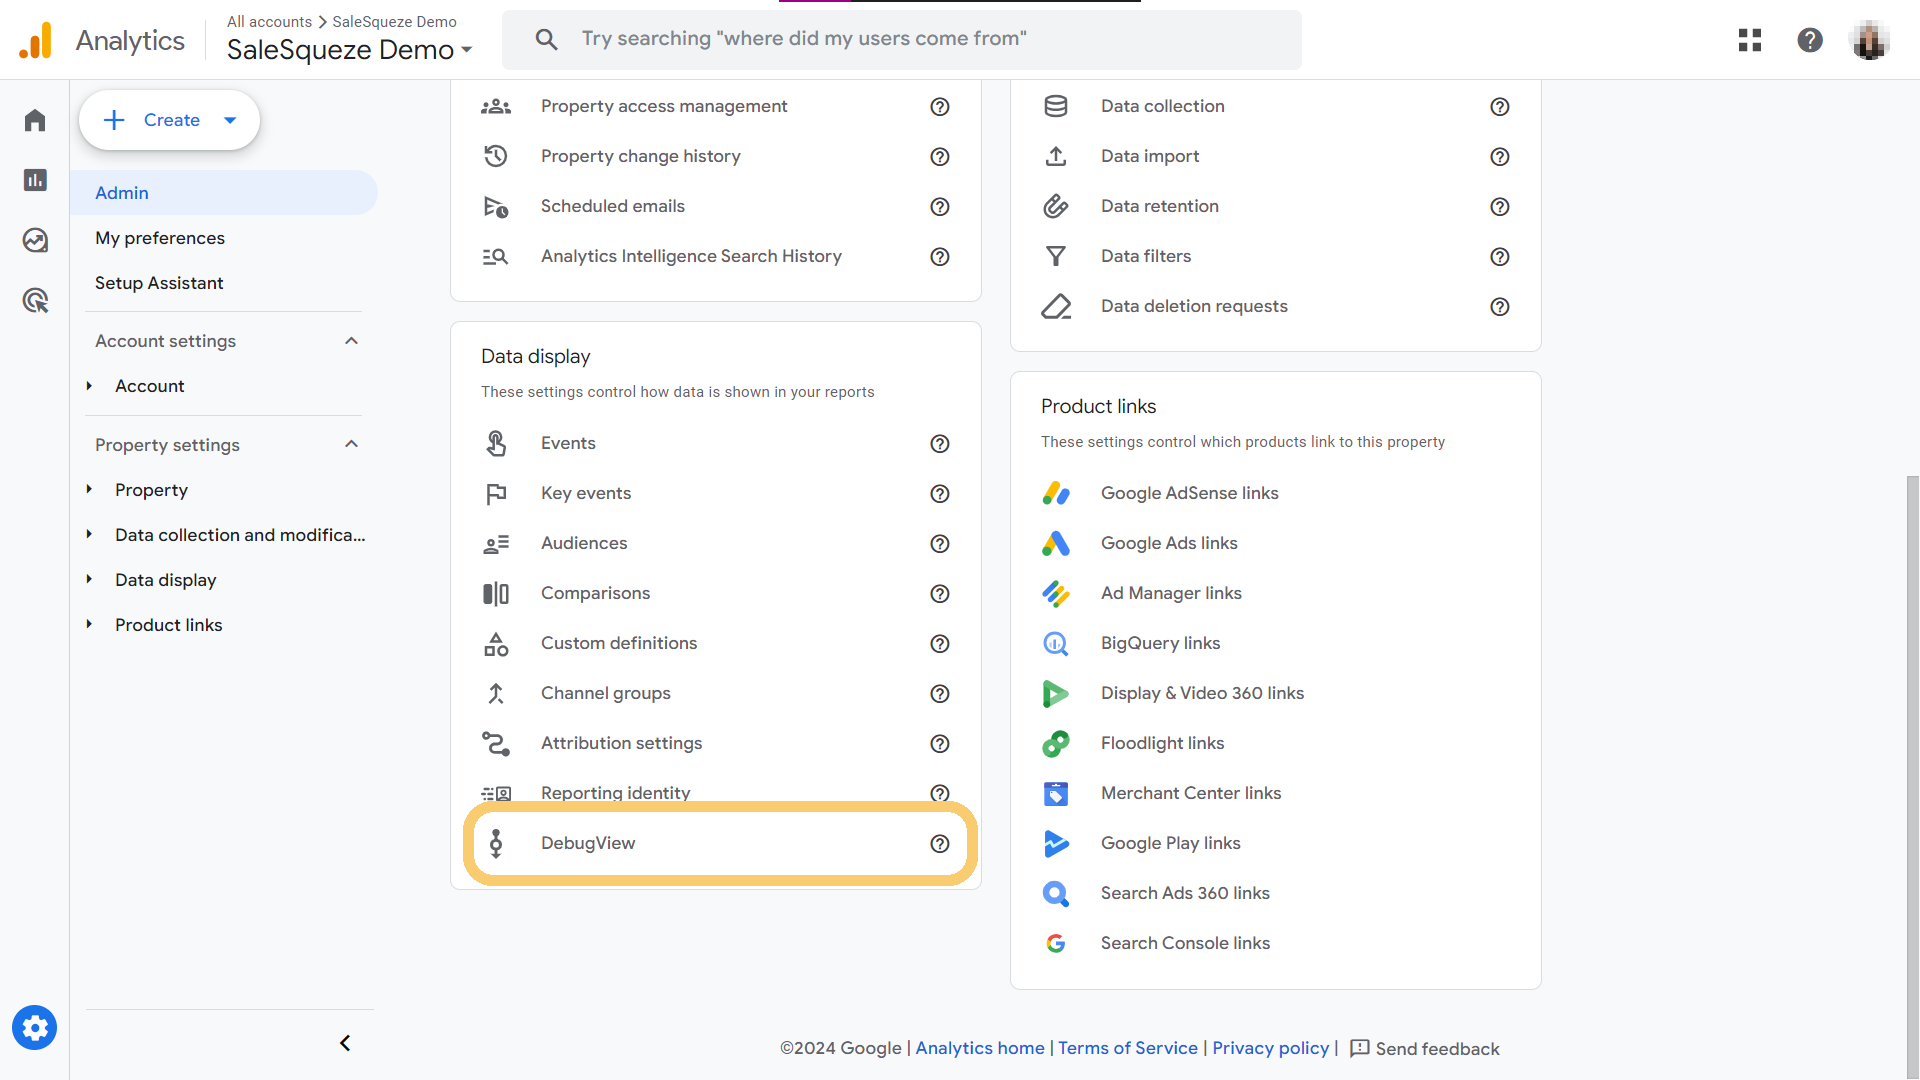Open the Reports icon in left rail
Screen dimensions: 1920x1080
[x=35, y=180]
